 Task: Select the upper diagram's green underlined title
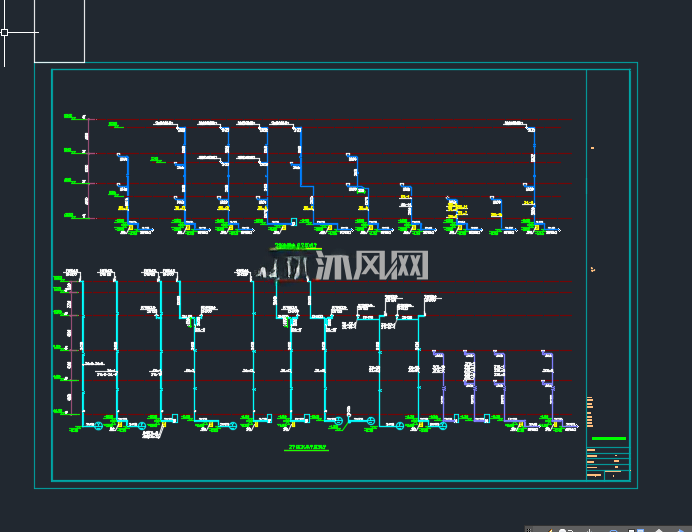click(x=296, y=246)
